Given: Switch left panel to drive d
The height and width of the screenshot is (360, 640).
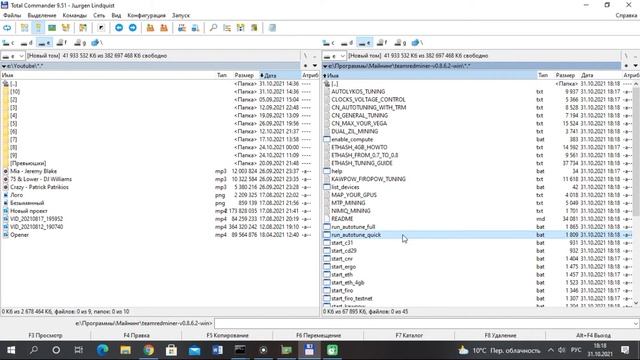Looking at the screenshot, I should click(x=27, y=42).
